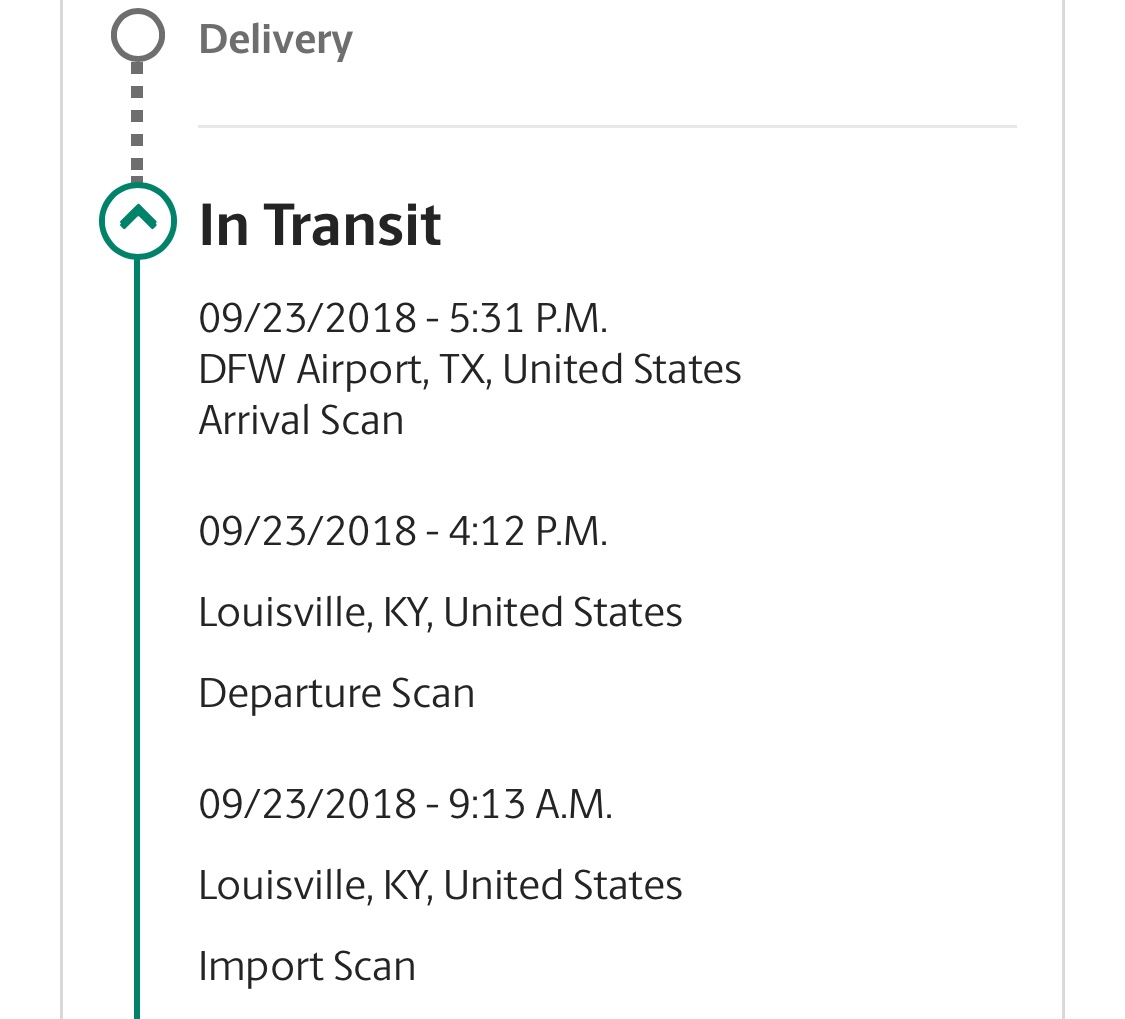The width and height of the screenshot is (1125, 1019).
Task: Select the Import Scan status text
Action: click(x=307, y=967)
